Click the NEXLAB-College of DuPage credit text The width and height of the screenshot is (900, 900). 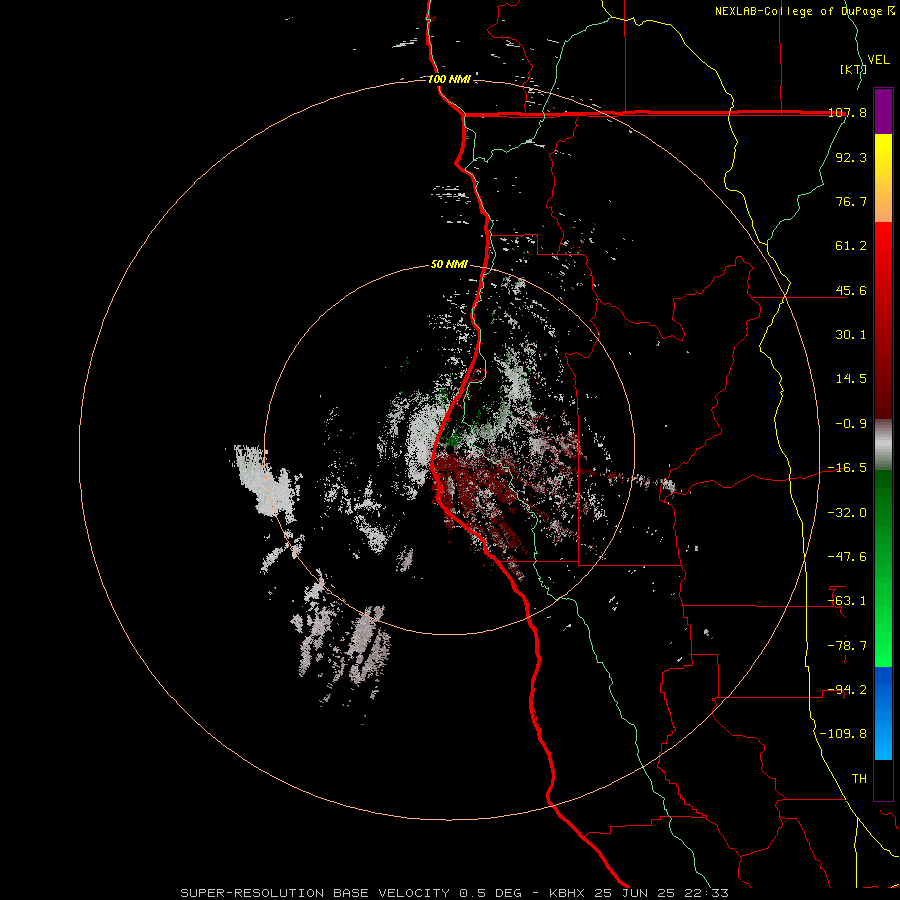pyautogui.click(x=804, y=11)
